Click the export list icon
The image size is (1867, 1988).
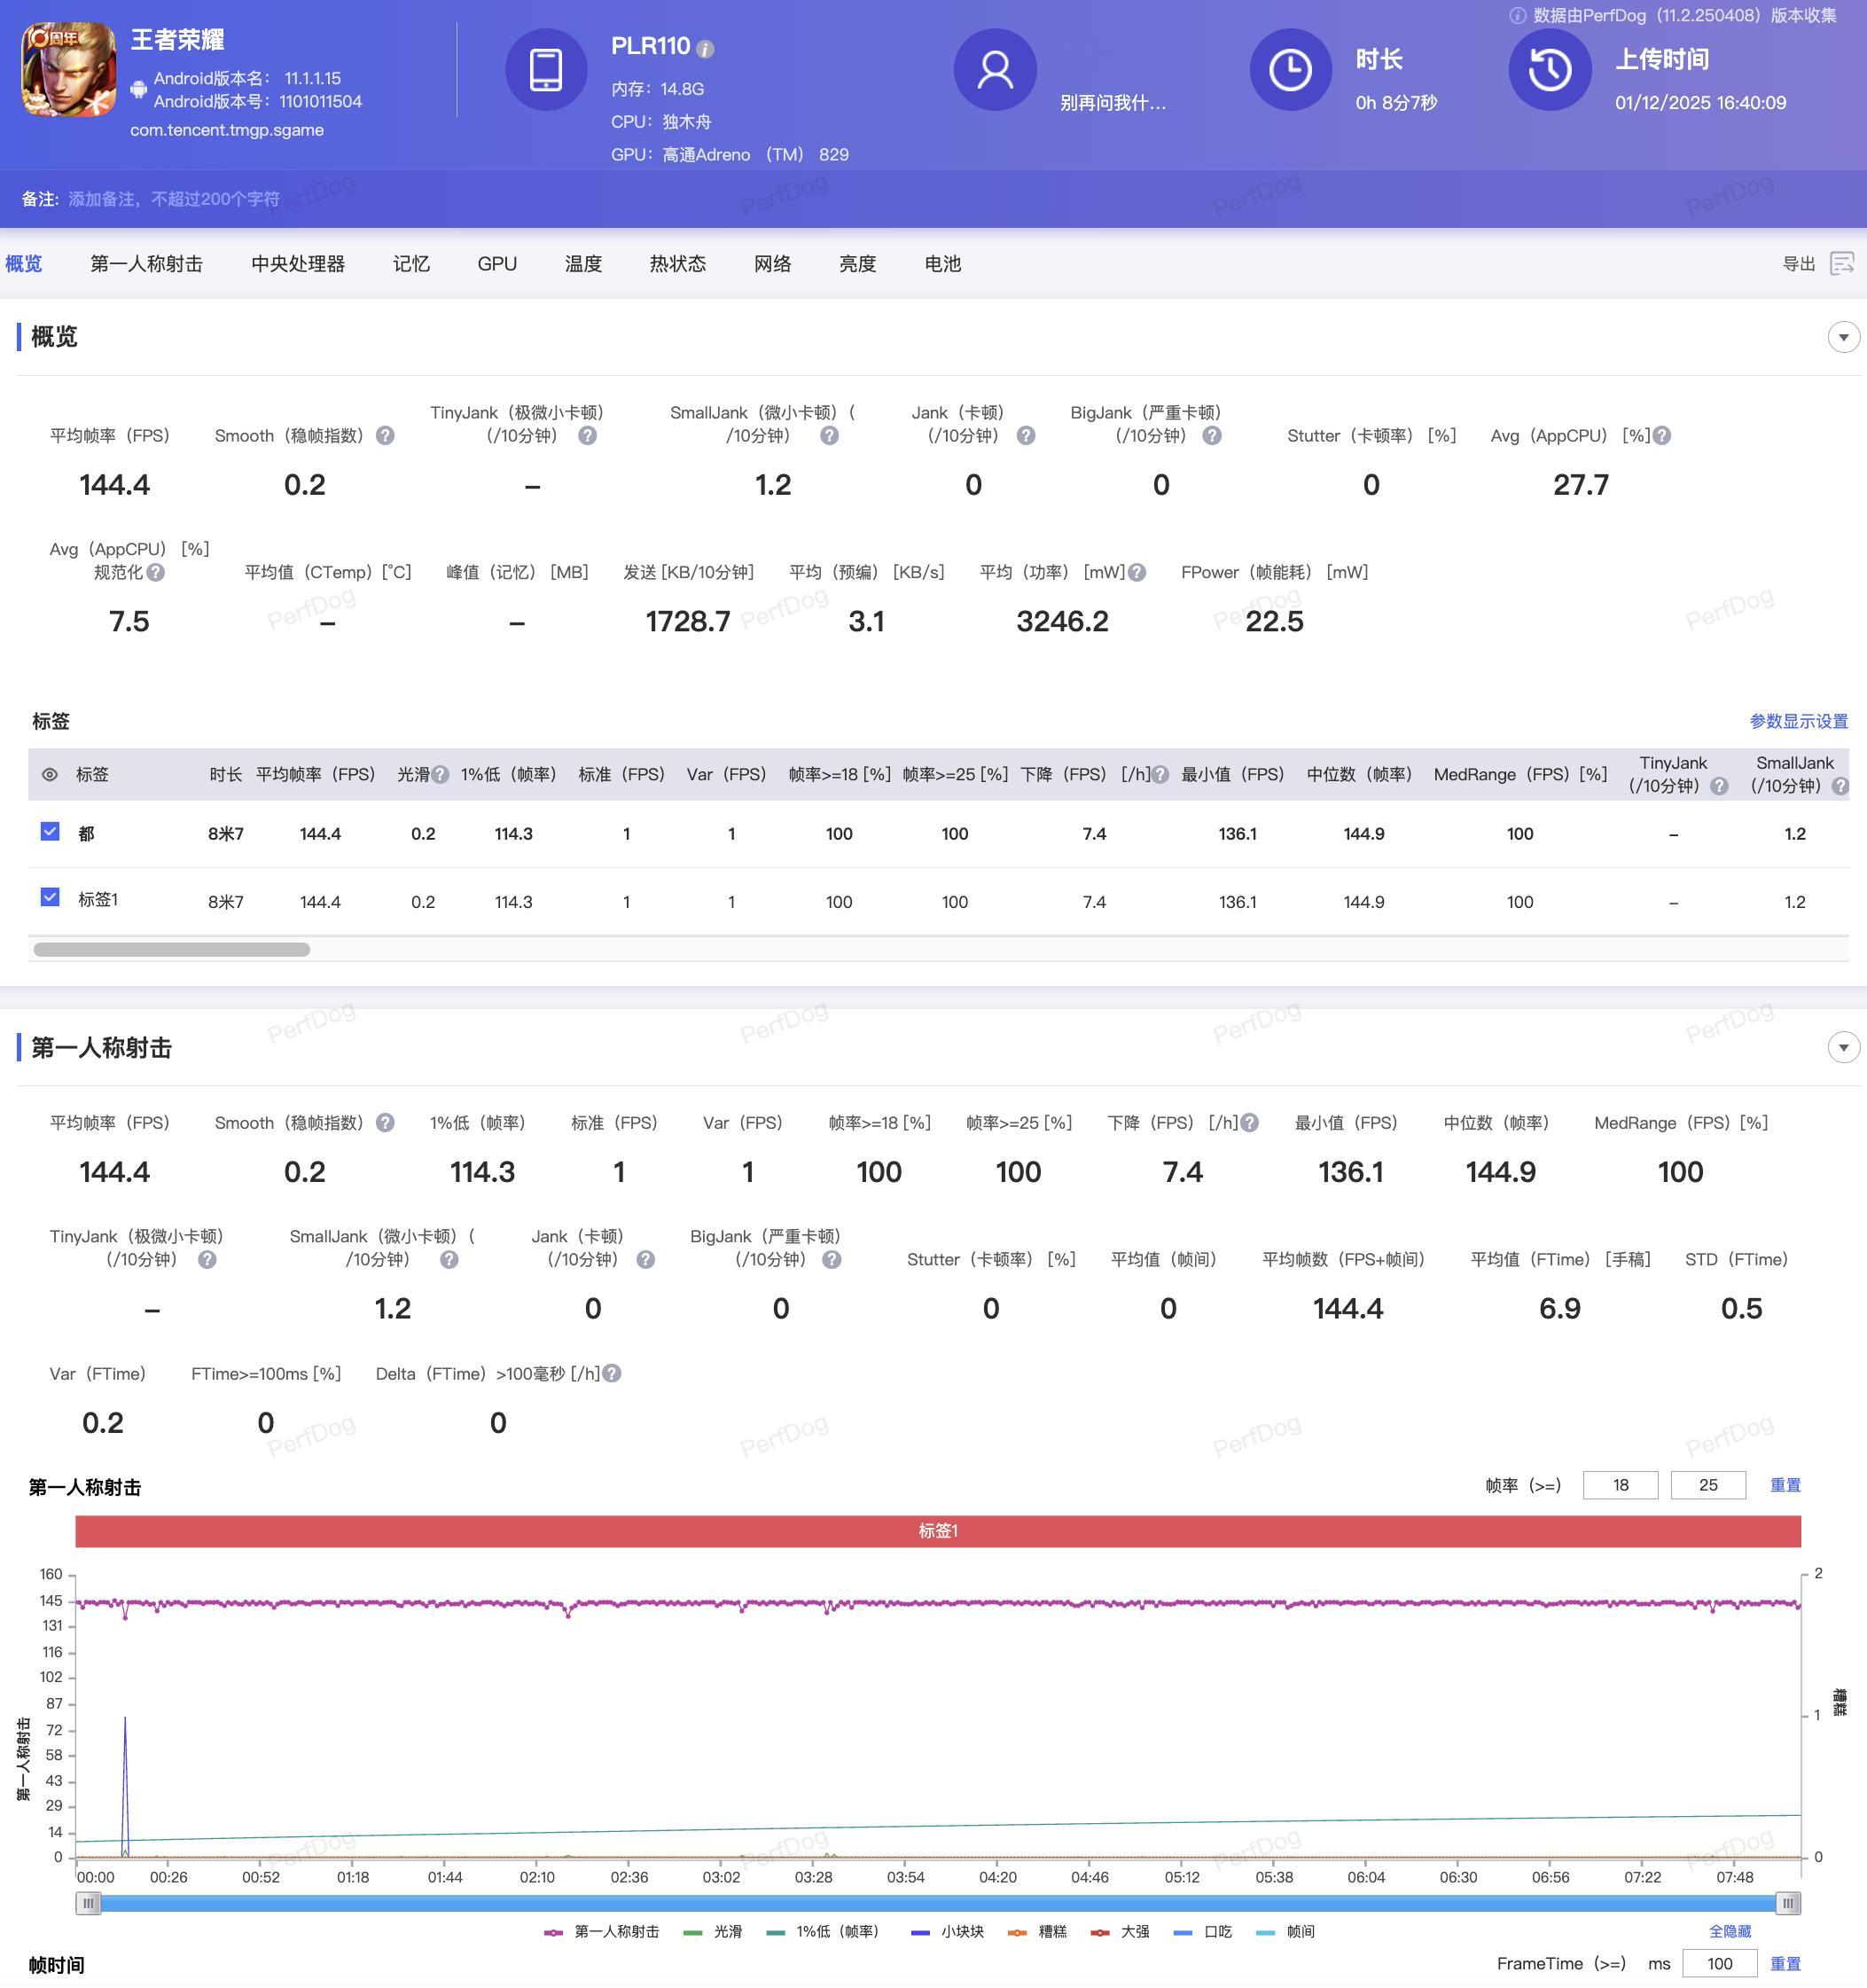tap(1841, 263)
